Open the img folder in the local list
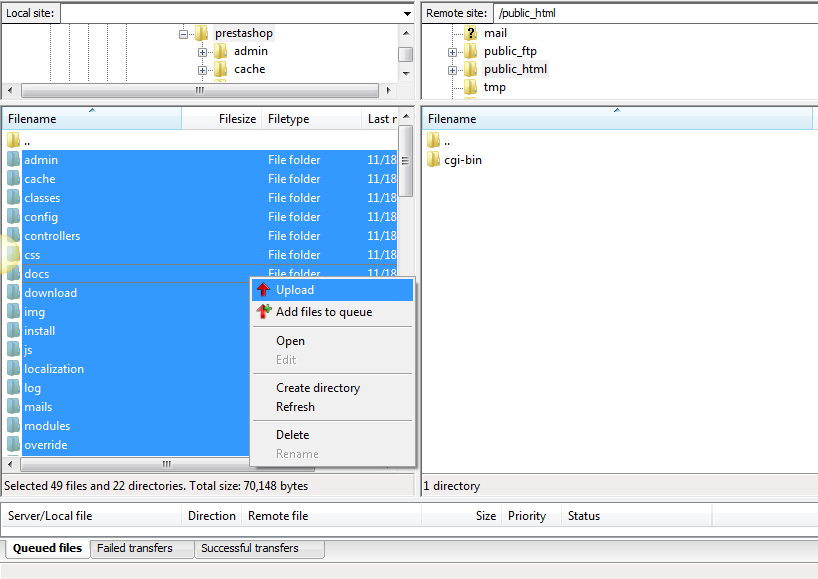 35,311
